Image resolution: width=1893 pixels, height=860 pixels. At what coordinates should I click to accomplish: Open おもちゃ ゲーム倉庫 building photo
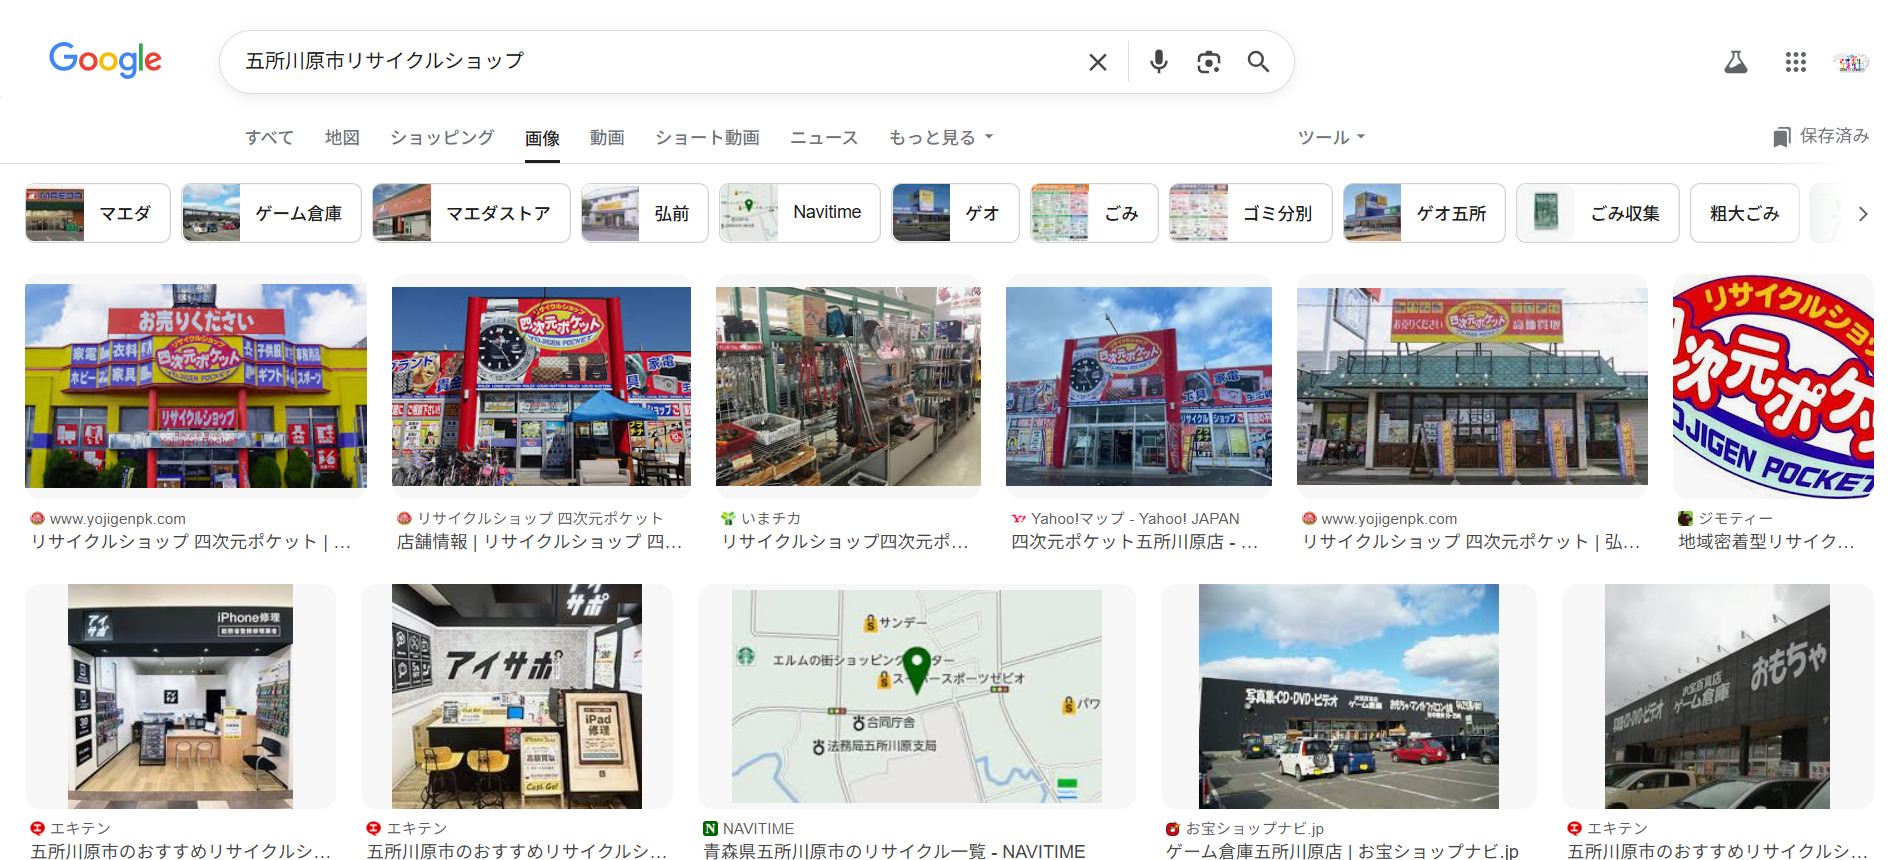coord(1717,696)
